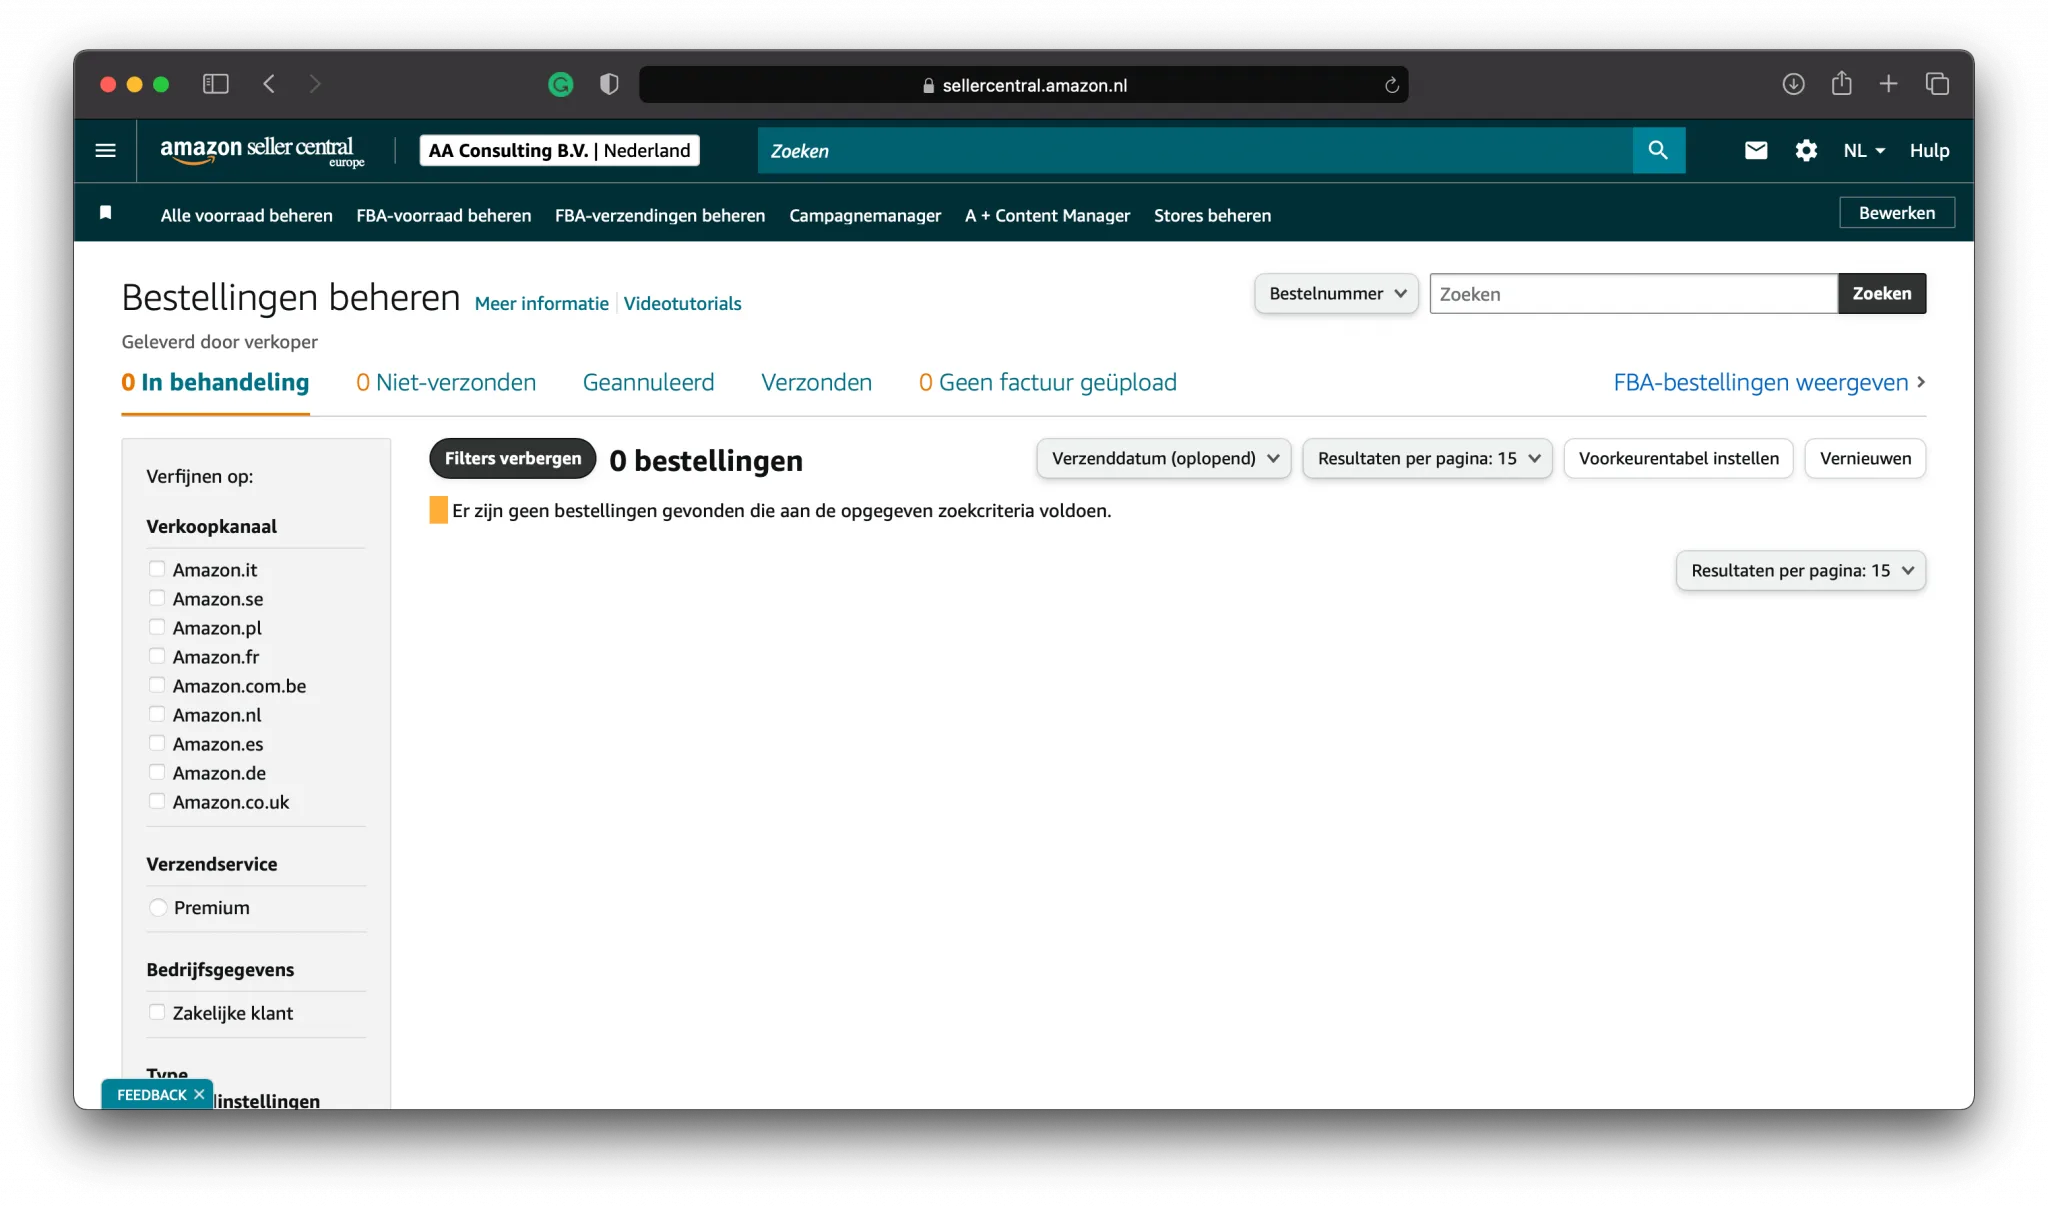Image resolution: width=2048 pixels, height=1207 pixels.
Task: Check the Amazon.com.be sales channel
Action: [x=157, y=685]
